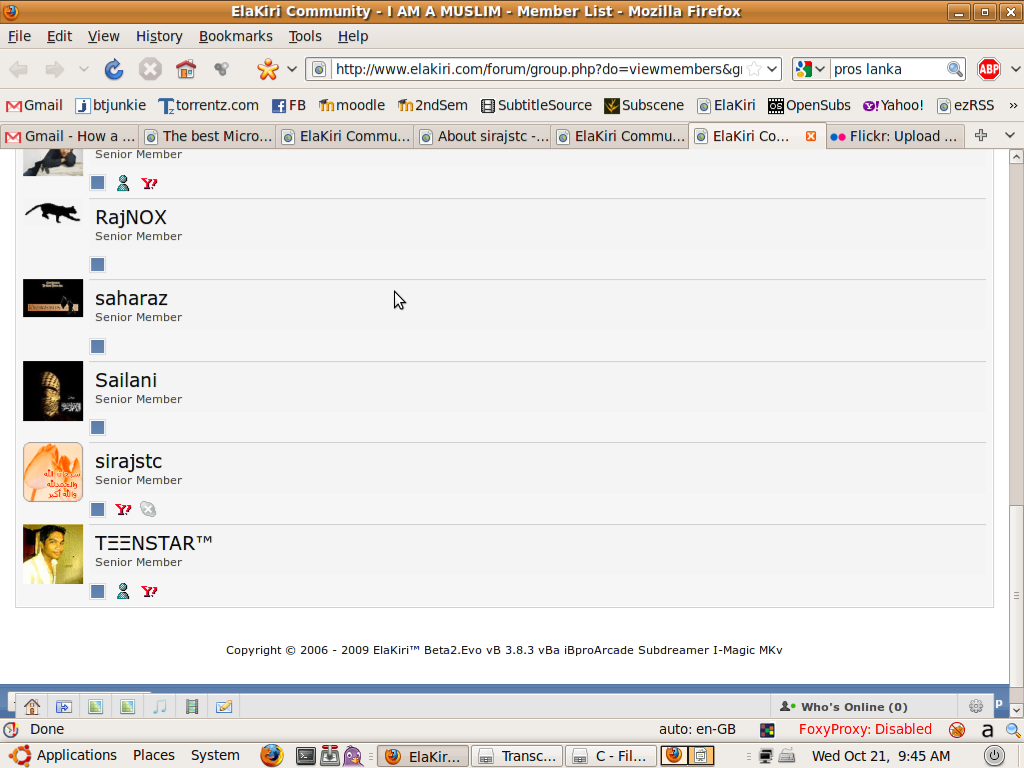This screenshot has width=1024, height=768.
Task: Click the green person icon under TEENSTAR
Action: 123,592
